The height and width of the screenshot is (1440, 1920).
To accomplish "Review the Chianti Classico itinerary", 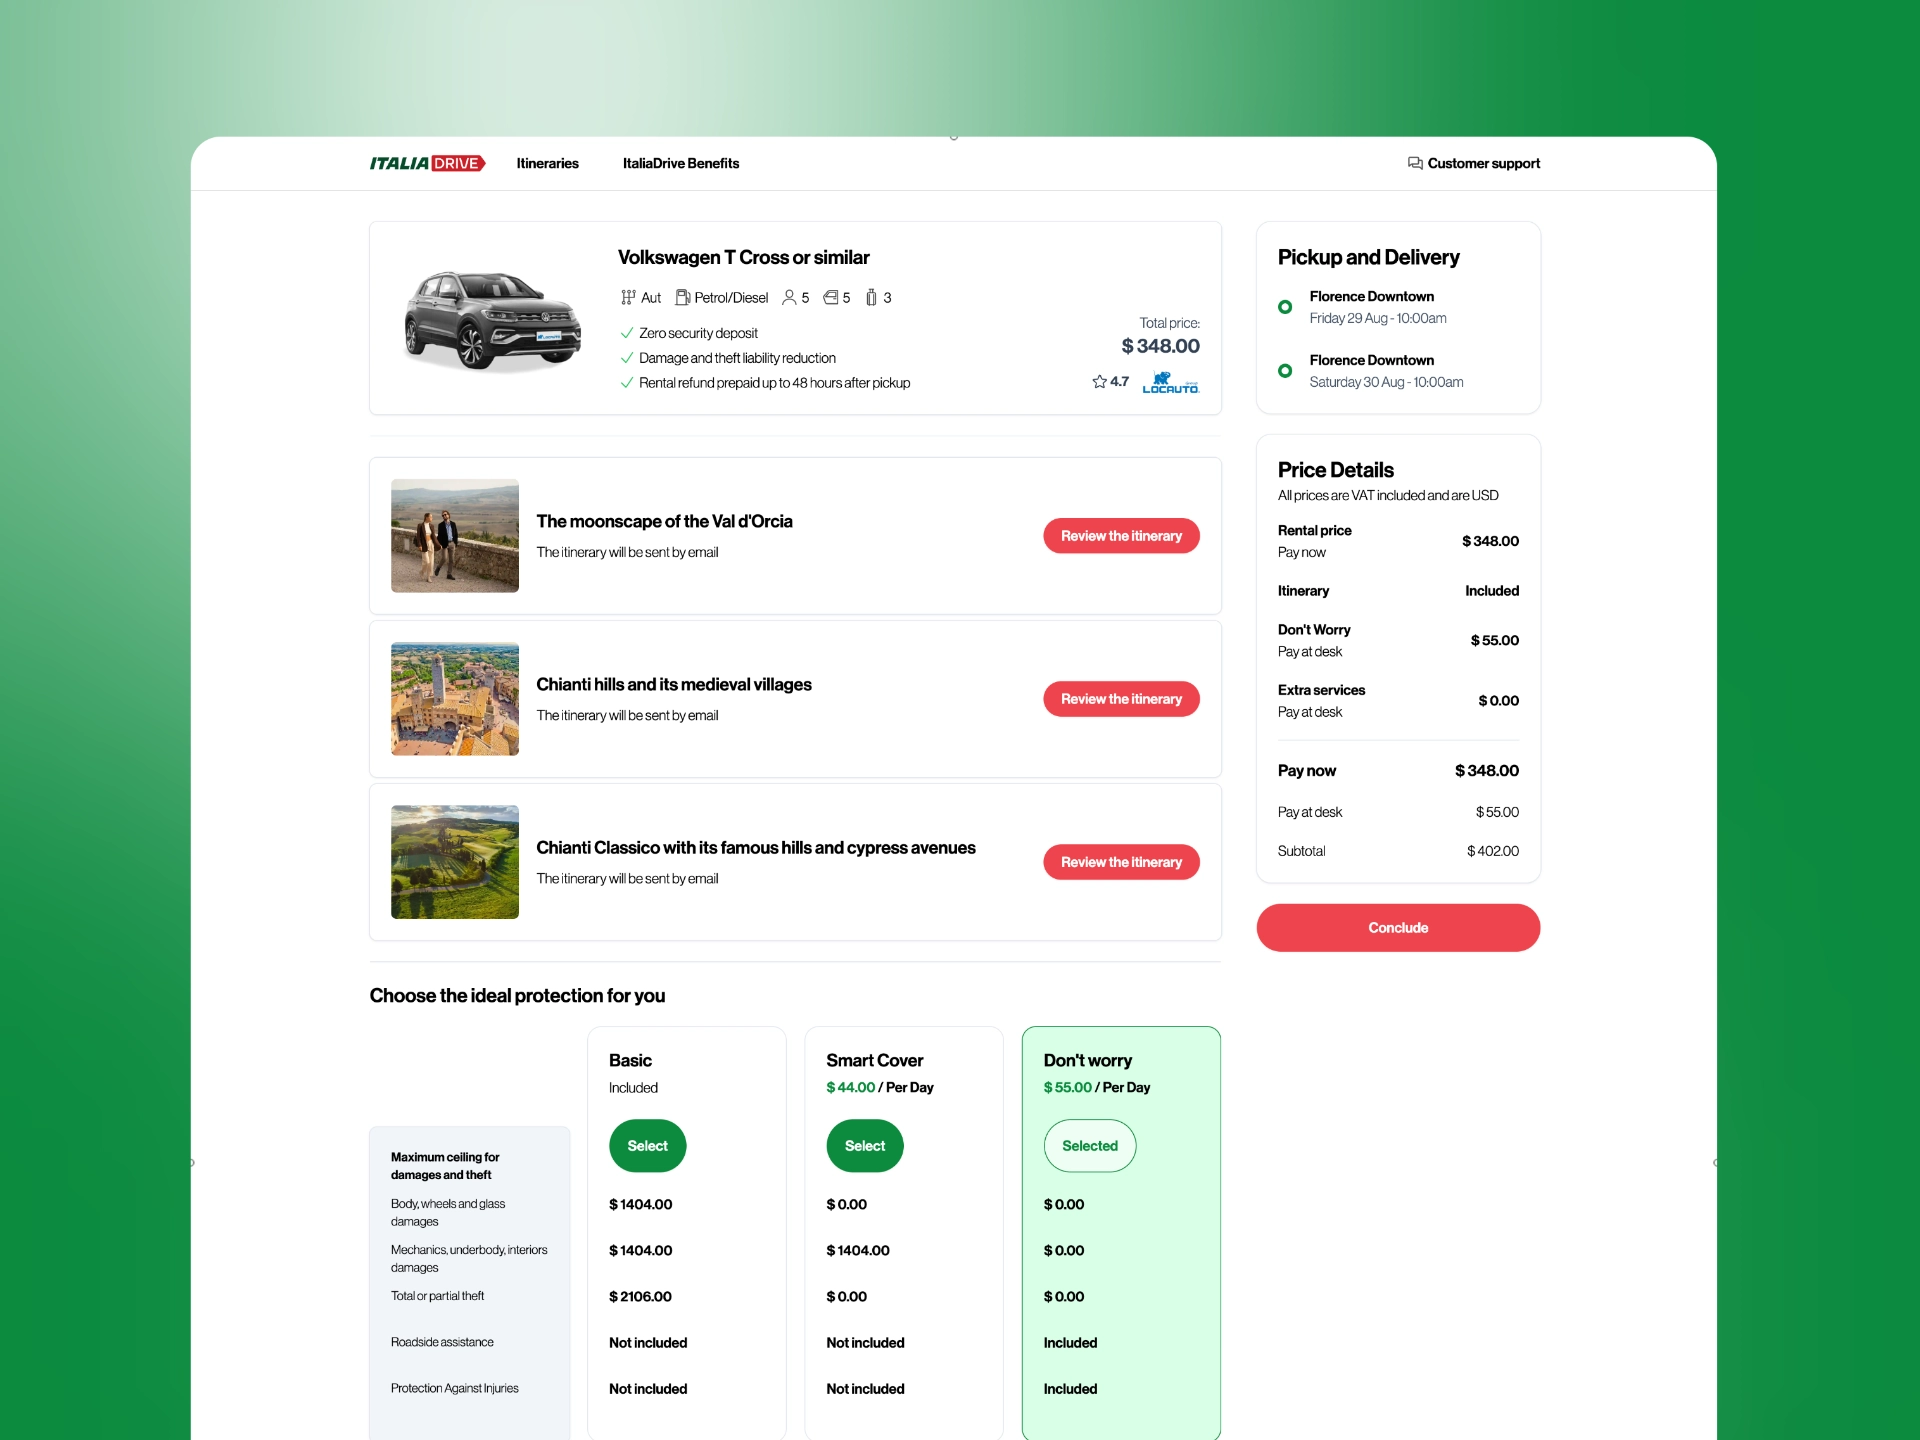I will [x=1121, y=862].
